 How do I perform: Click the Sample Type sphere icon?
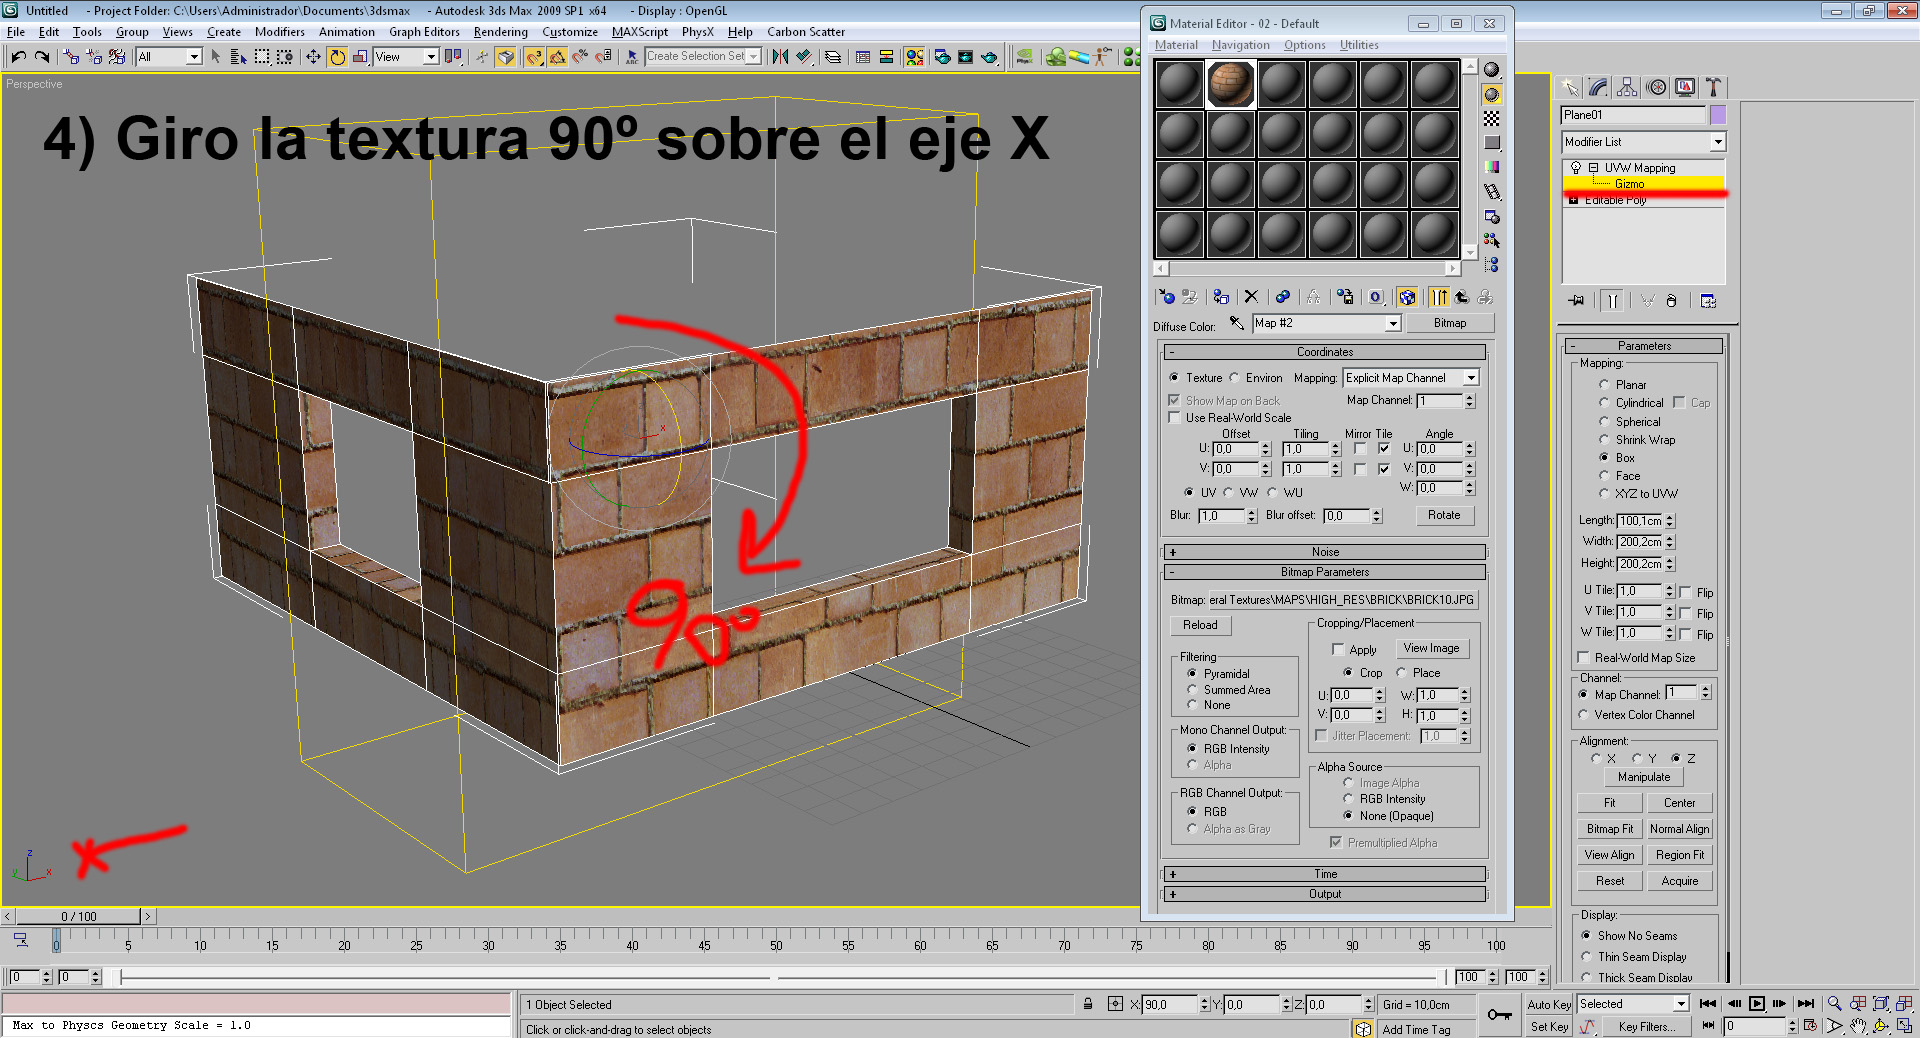(x=1492, y=69)
